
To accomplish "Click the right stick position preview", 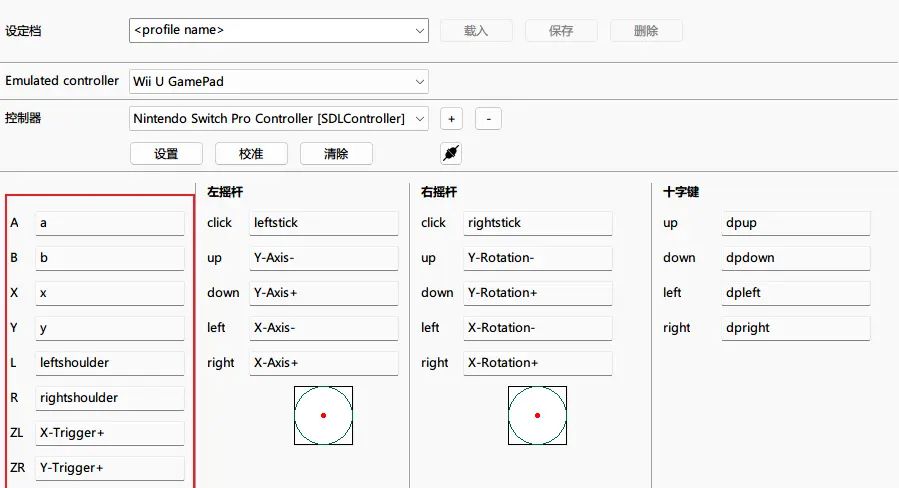I will click(x=537, y=415).
